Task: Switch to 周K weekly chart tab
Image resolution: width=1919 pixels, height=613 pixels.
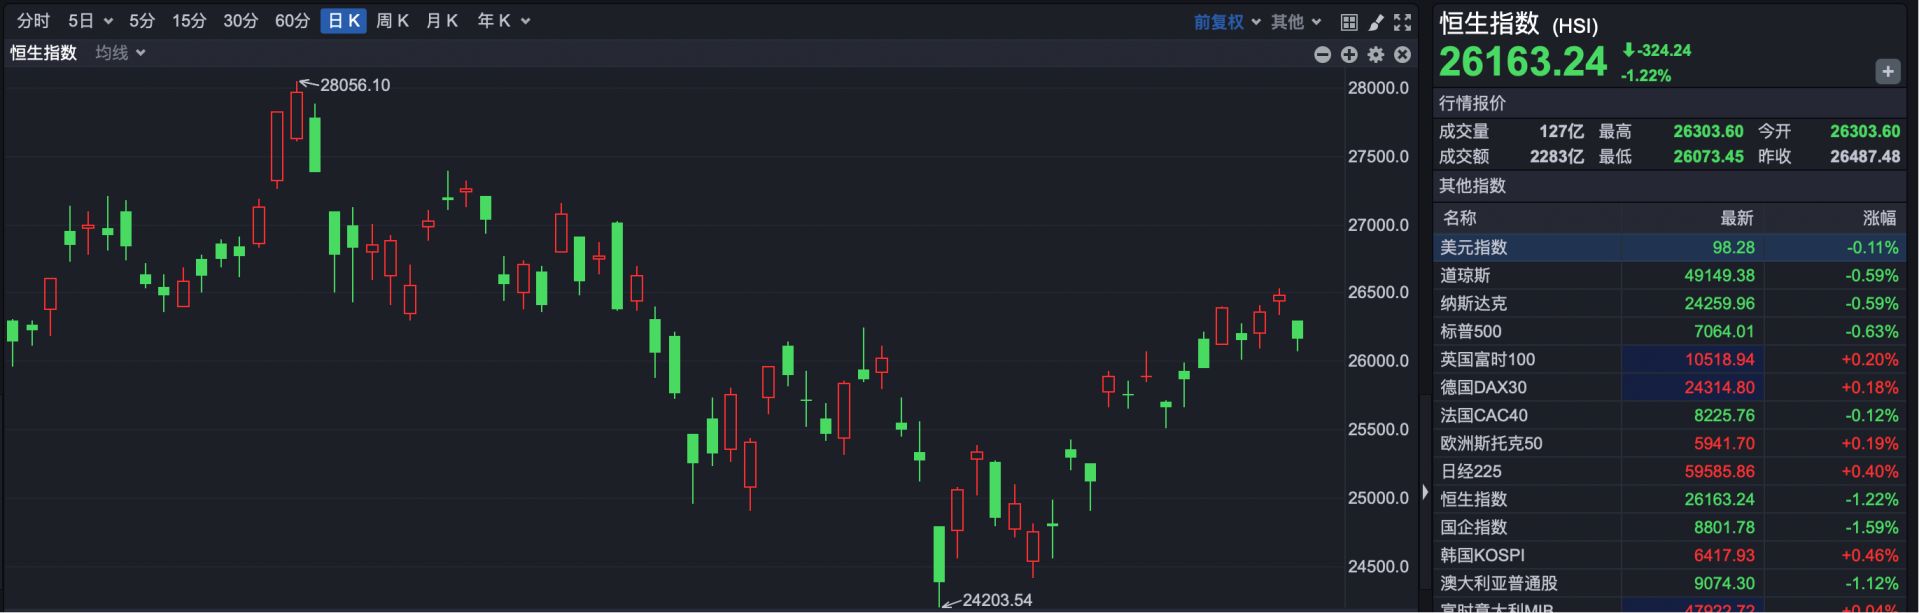Action: (x=392, y=21)
